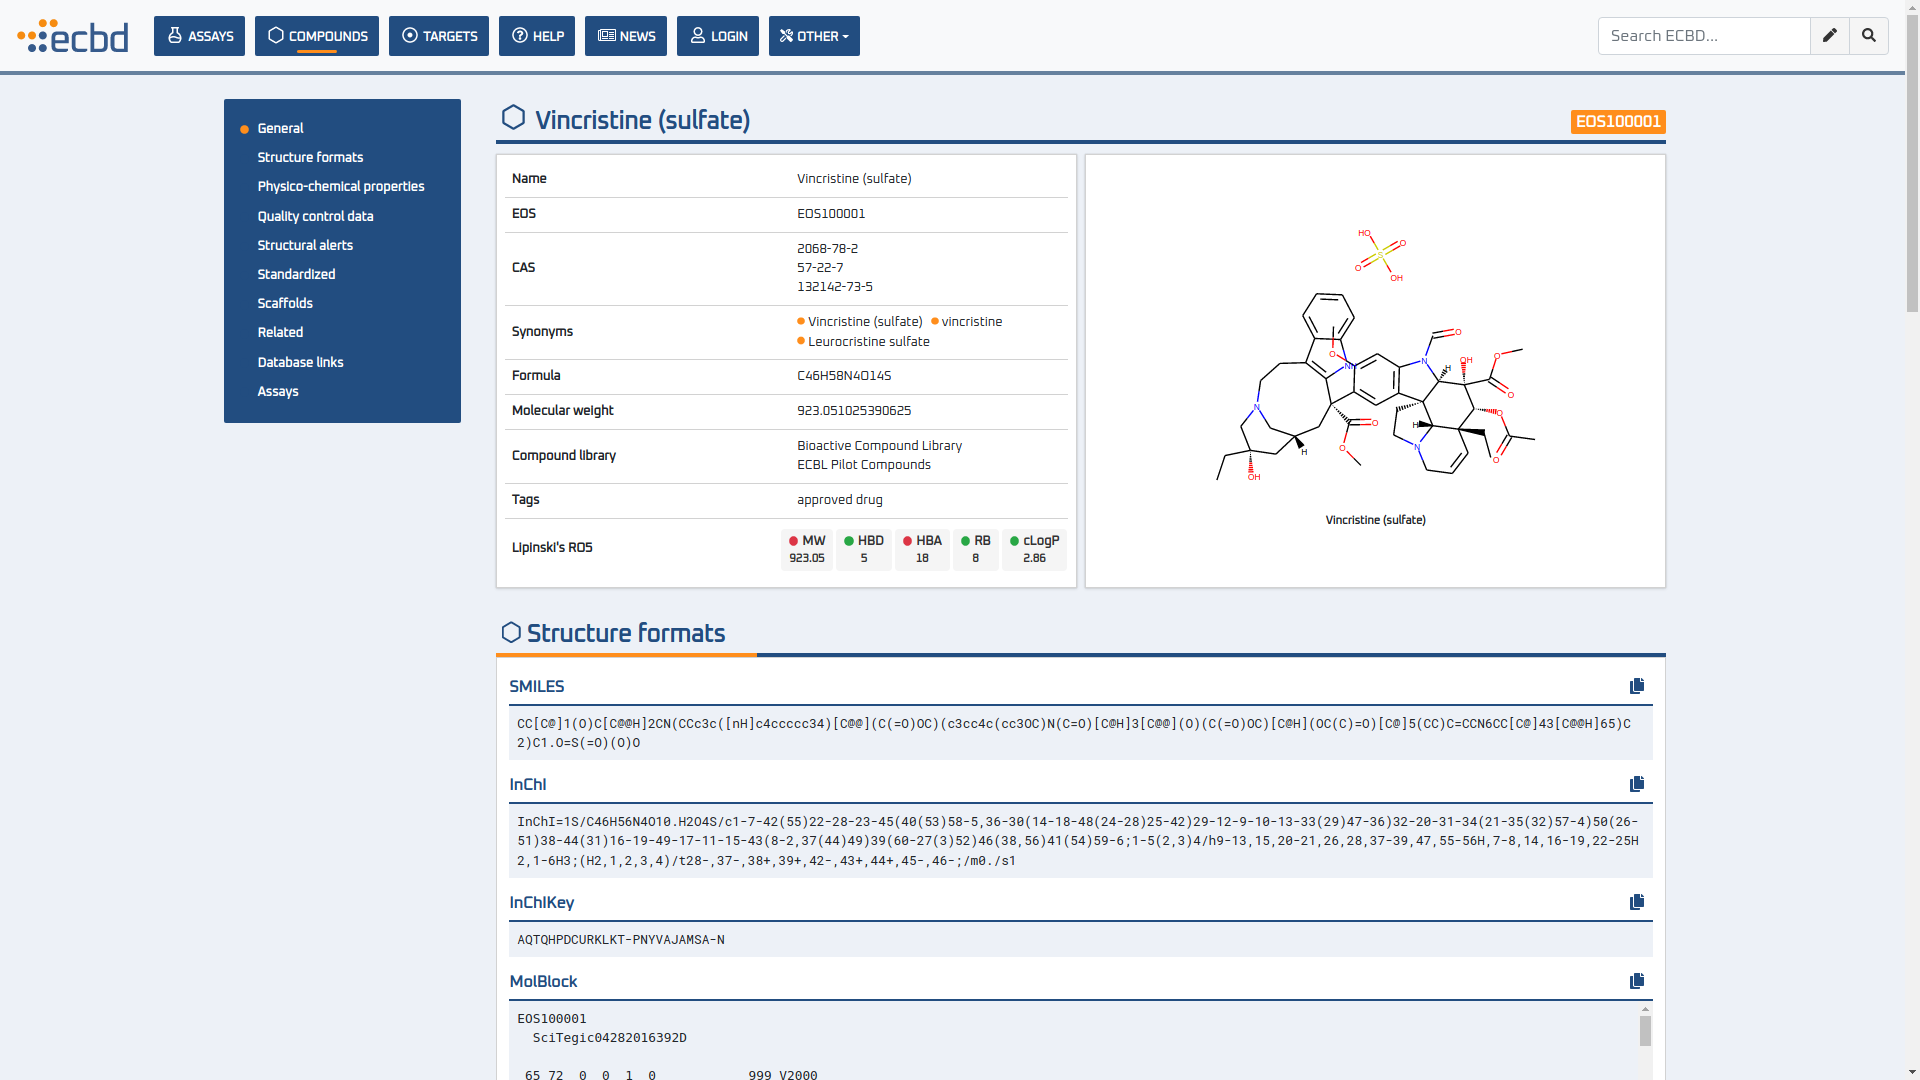1920x1080 pixels.
Task: Copy the InChIKey value
Action: tap(1636, 902)
